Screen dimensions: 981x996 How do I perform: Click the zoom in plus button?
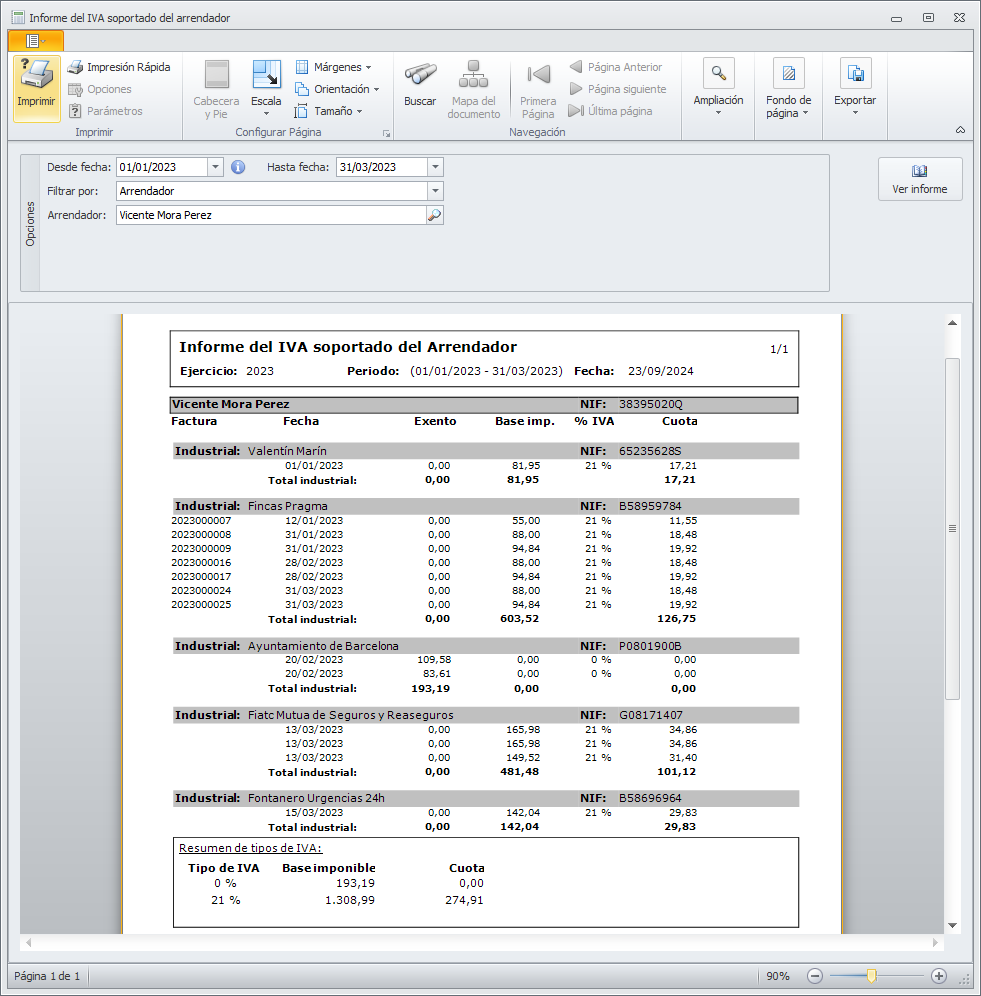(938, 976)
